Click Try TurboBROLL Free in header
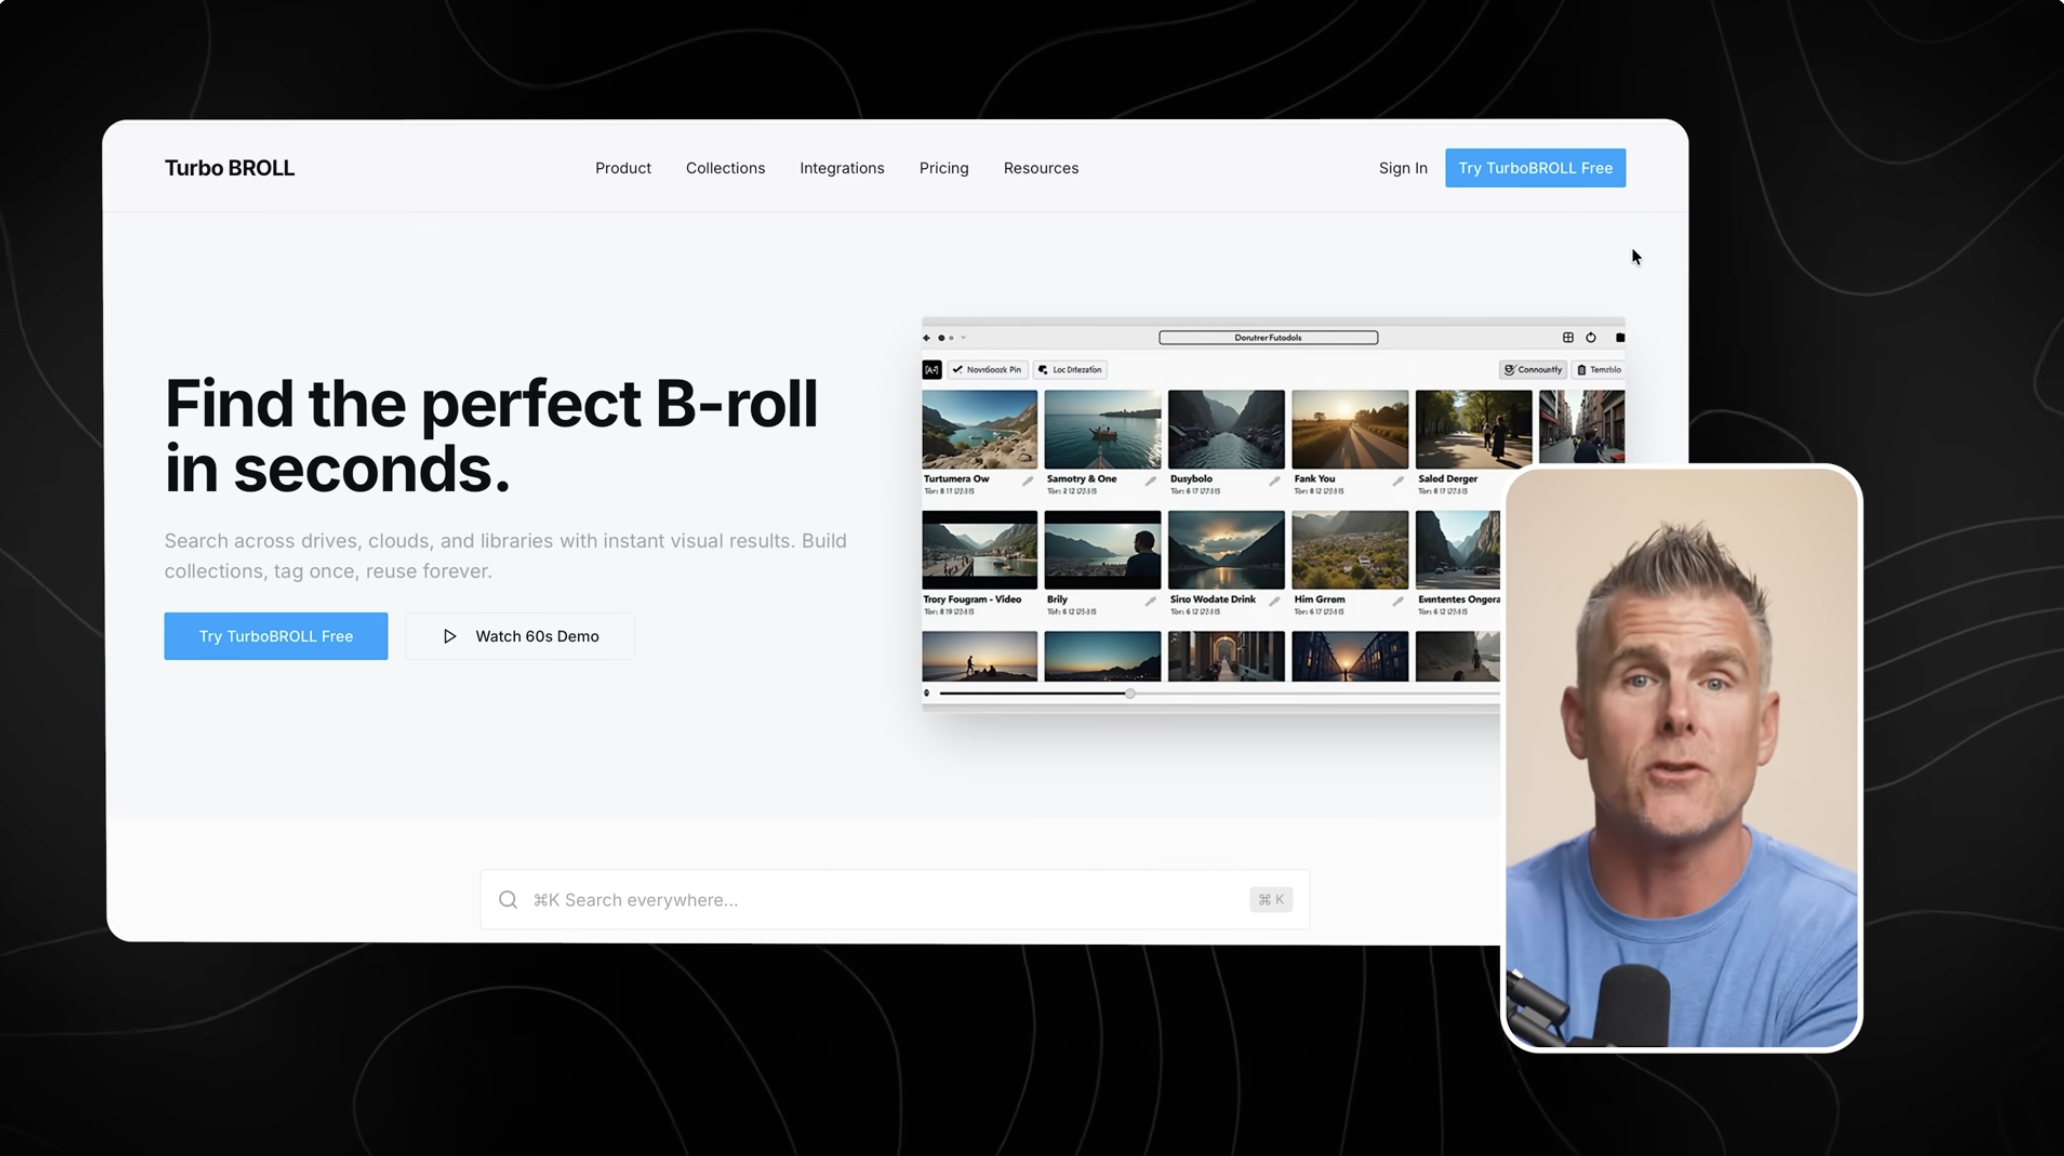This screenshot has height=1156, width=2064. [1535, 168]
